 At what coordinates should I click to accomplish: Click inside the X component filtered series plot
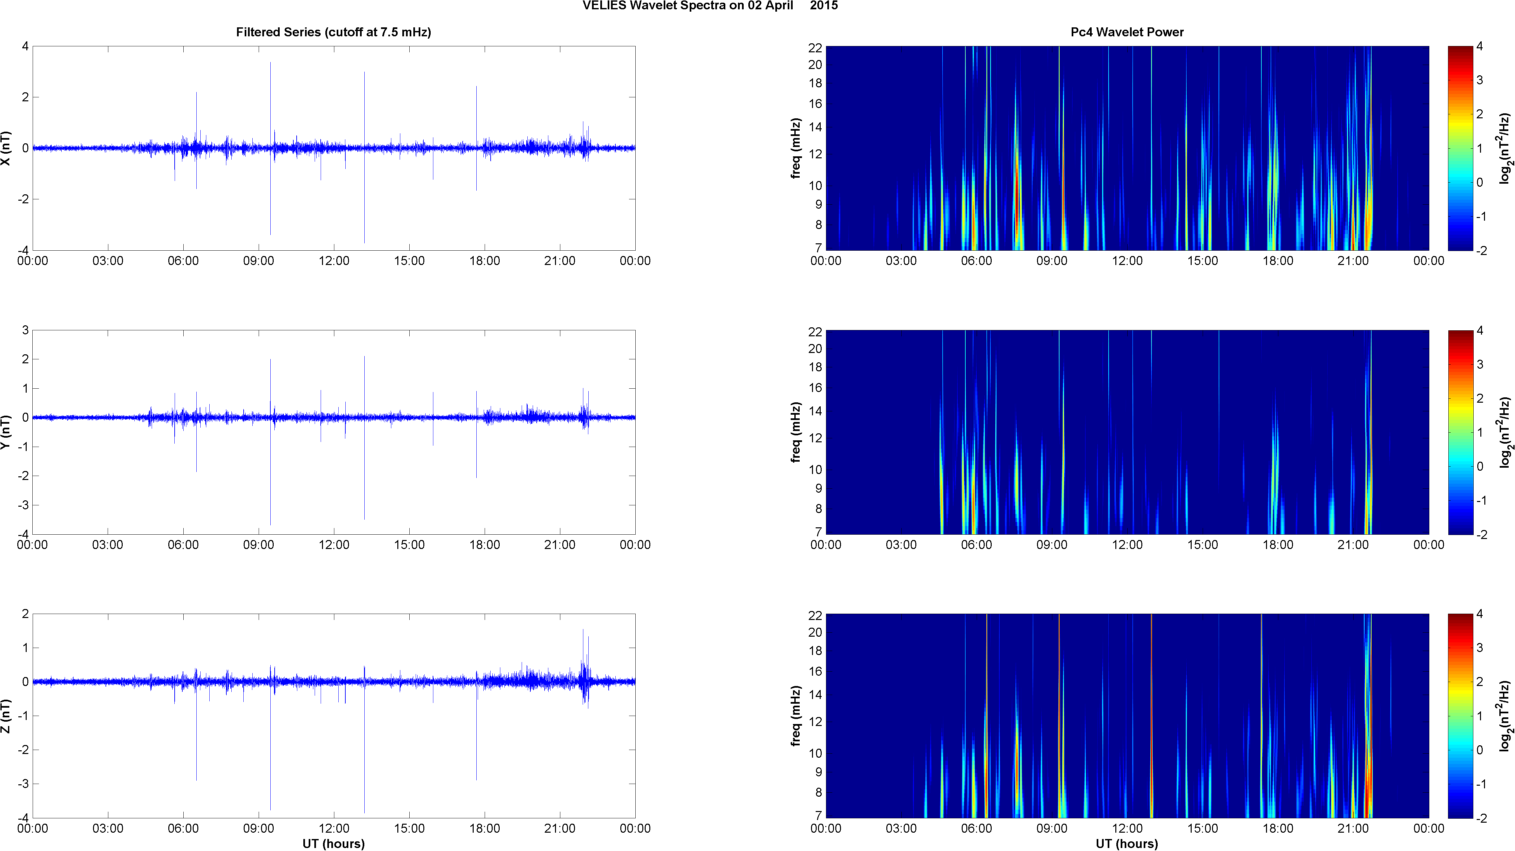click(334, 148)
